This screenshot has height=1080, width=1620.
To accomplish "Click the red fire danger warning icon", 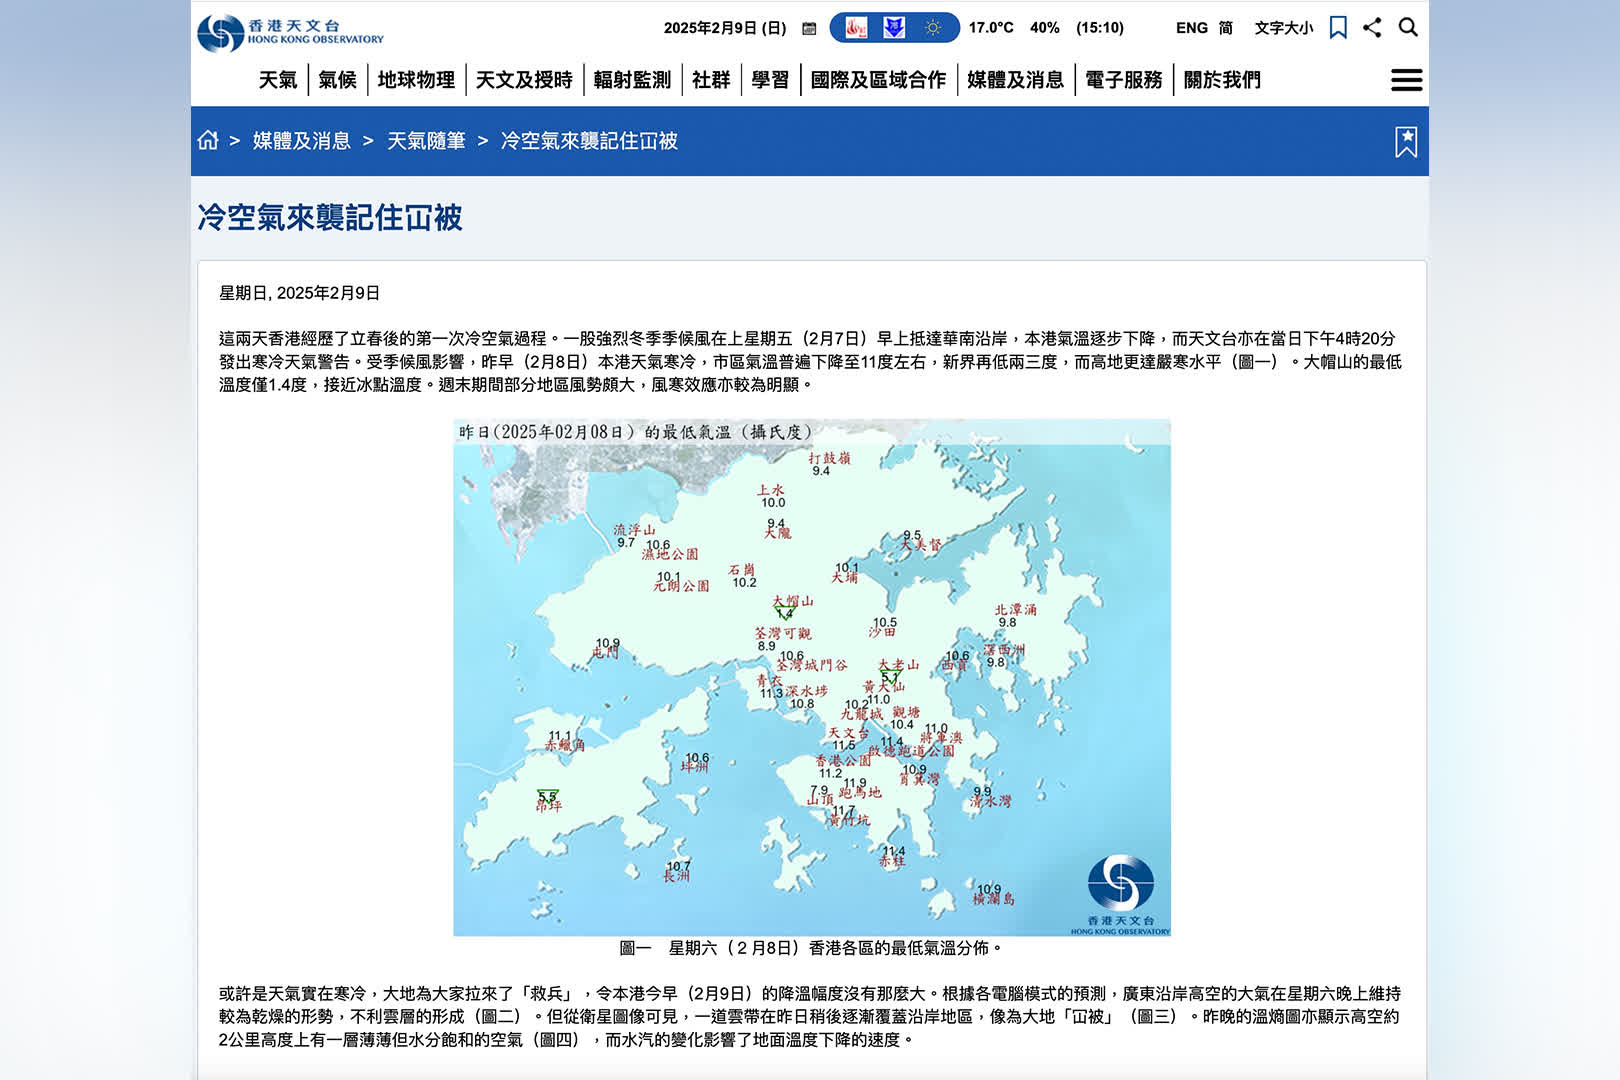I will tap(856, 28).
